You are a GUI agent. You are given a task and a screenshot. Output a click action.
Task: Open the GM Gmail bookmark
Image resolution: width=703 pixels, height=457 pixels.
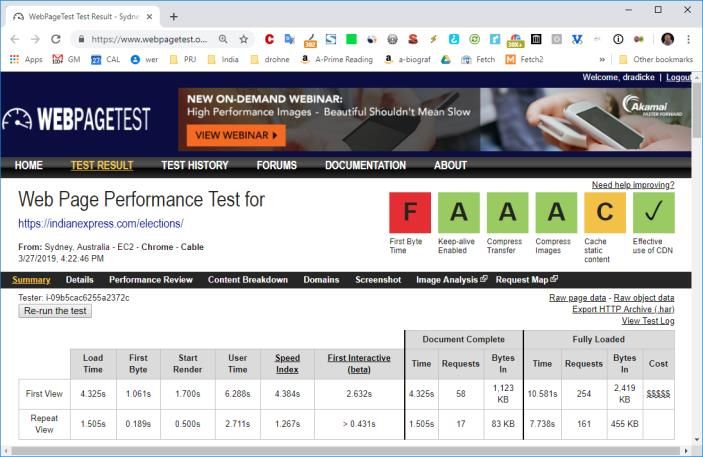point(66,59)
